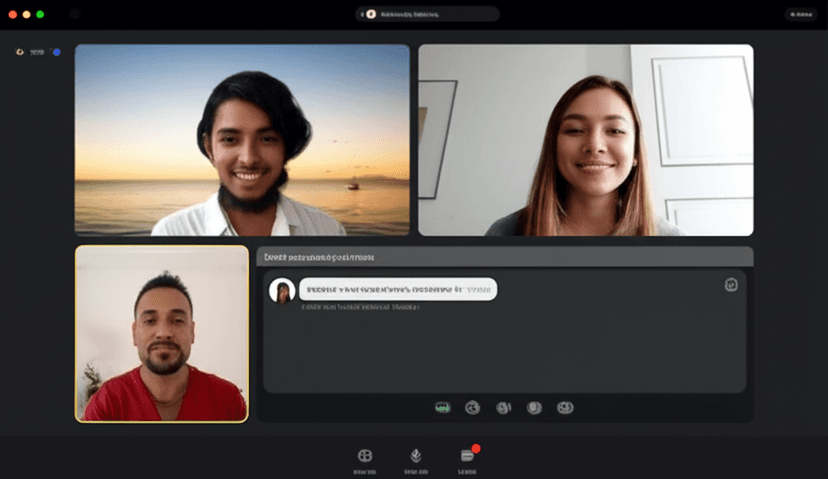Click the green icon below the chat panel

(443, 407)
